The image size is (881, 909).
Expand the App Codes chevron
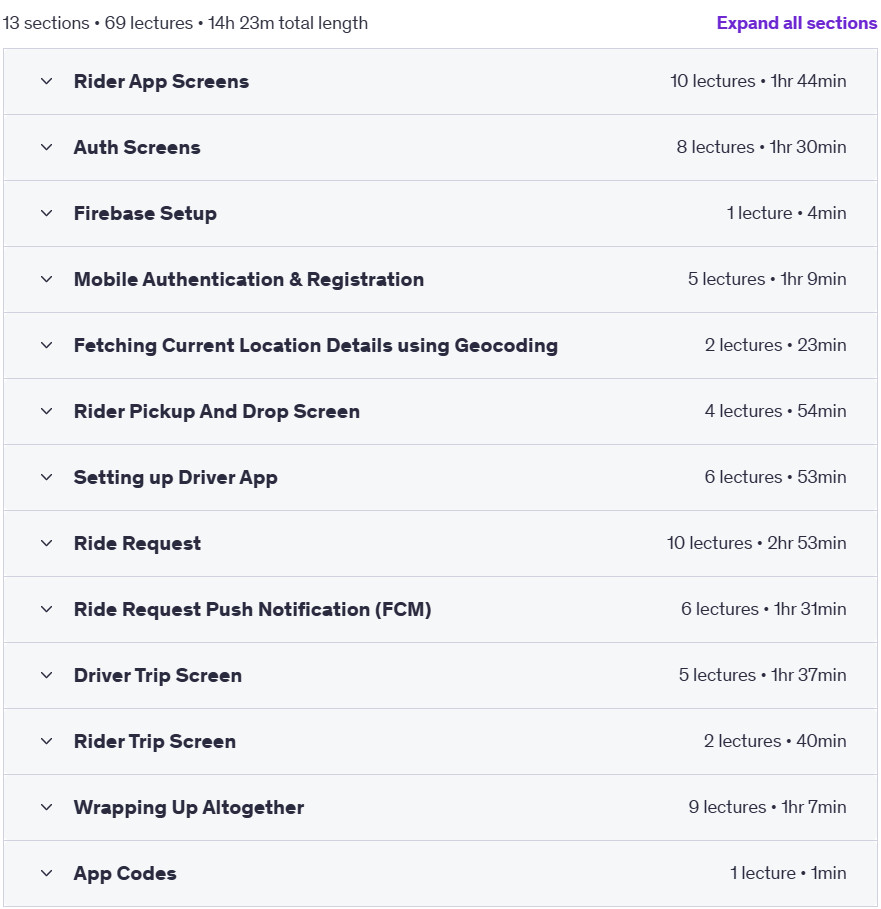[x=47, y=874]
